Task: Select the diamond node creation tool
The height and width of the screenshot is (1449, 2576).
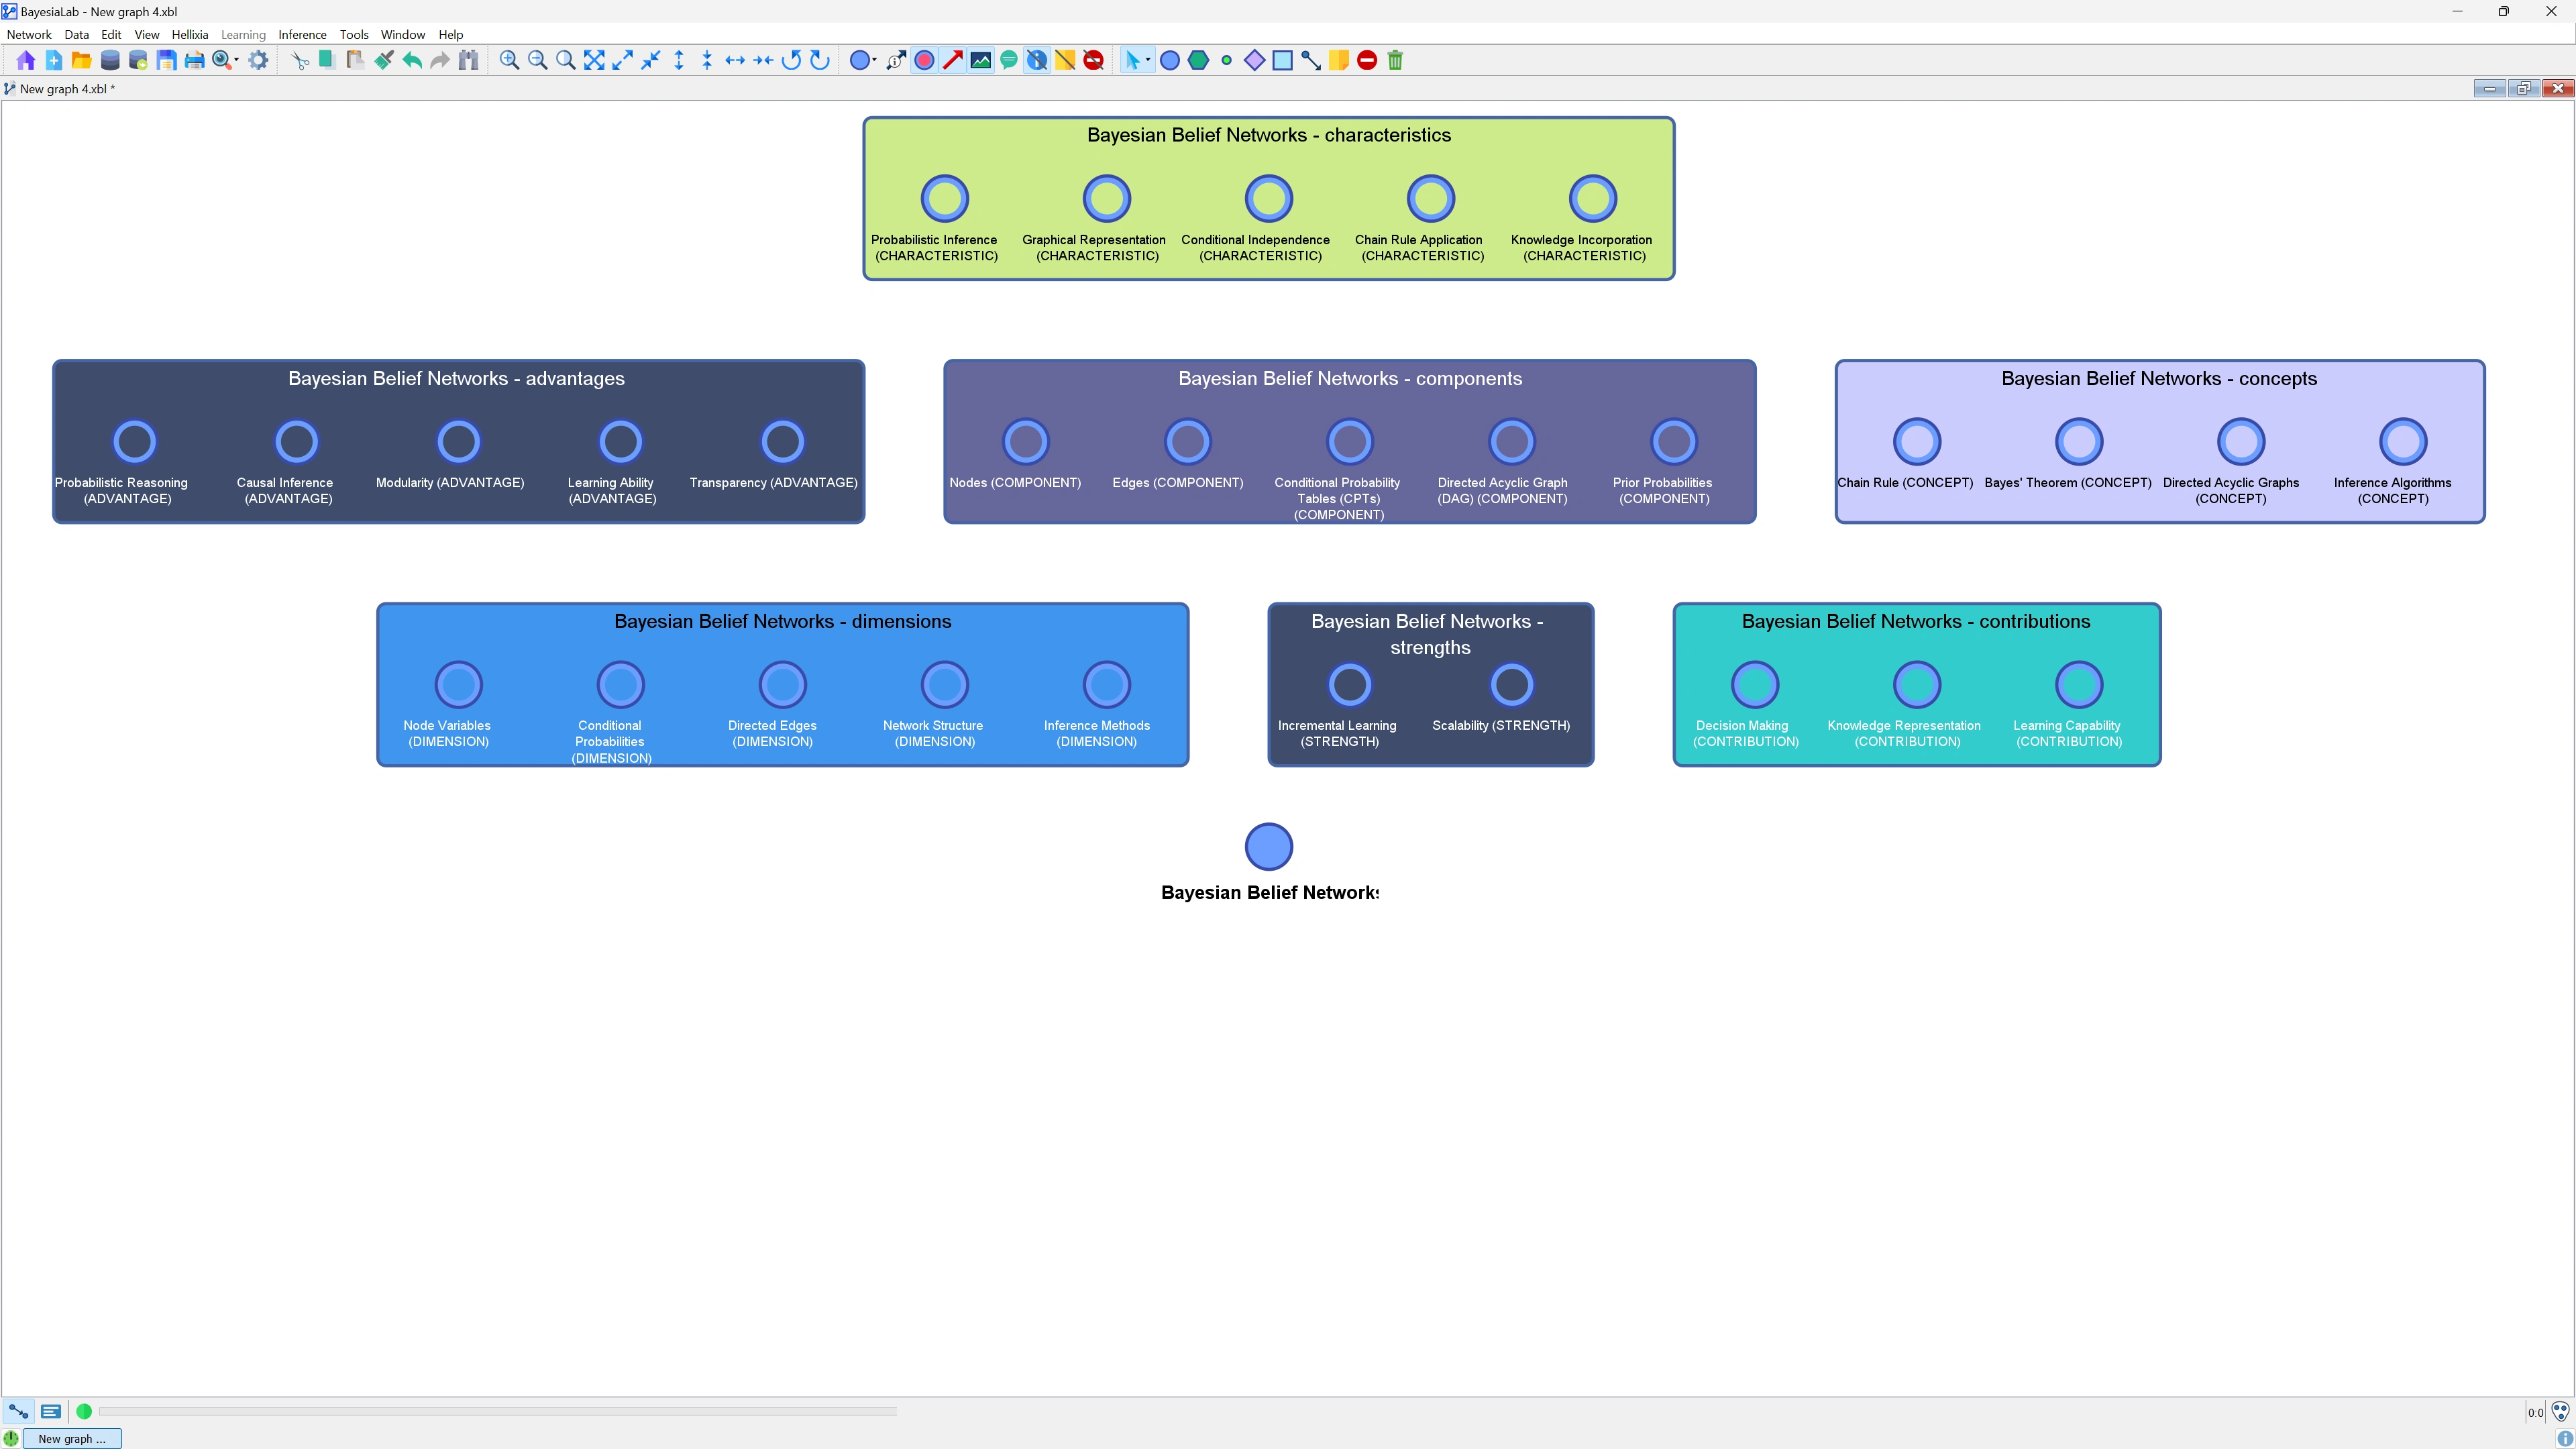Action: (x=1254, y=60)
